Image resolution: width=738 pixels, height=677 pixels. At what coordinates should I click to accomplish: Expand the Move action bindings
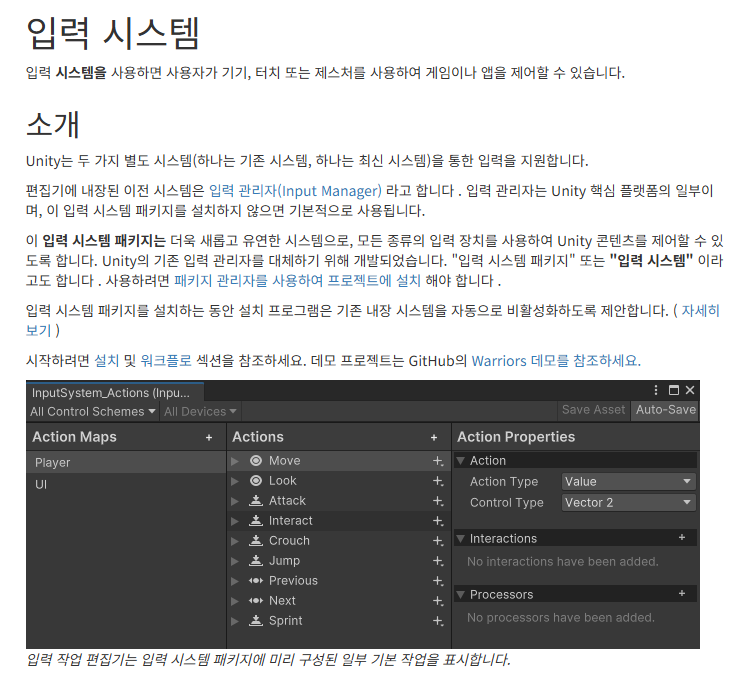(235, 461)
